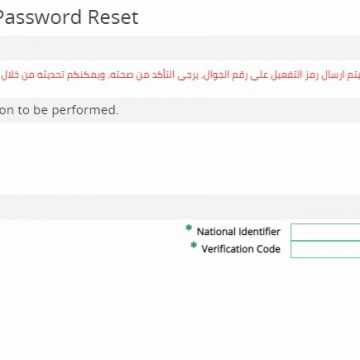Screen dimensions: 360x360
Task: Click the gray section bar above the form
Action: click(180, 207)
